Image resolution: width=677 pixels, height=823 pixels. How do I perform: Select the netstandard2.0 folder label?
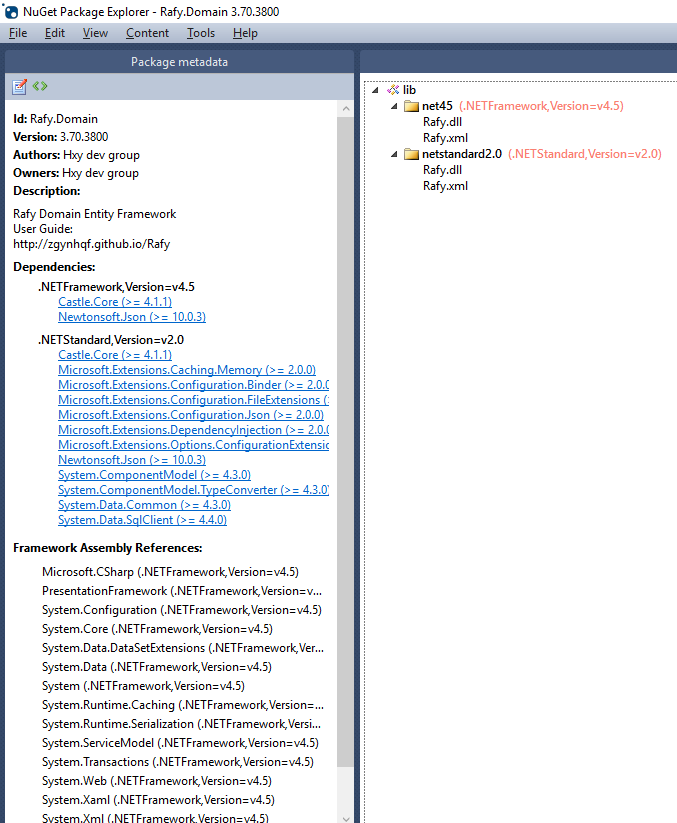pos(462,154)
